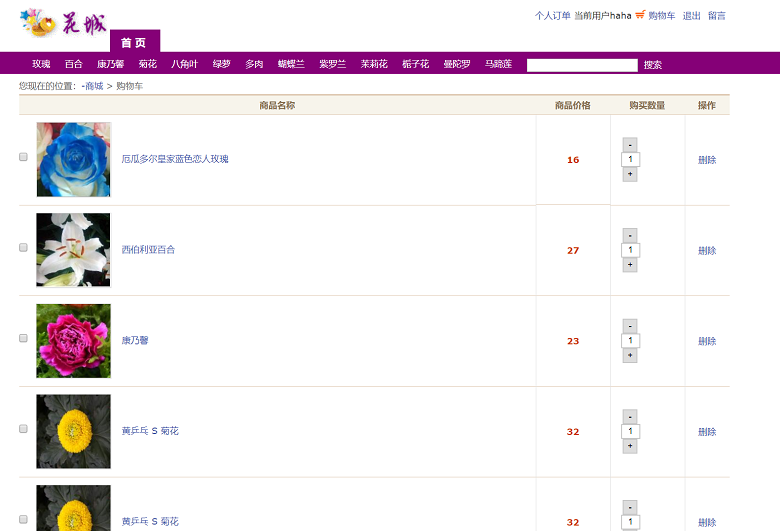Click the 花城 flower logo
Image resolution: width=780 pixels, height=531 pixels.
point(63,22)
